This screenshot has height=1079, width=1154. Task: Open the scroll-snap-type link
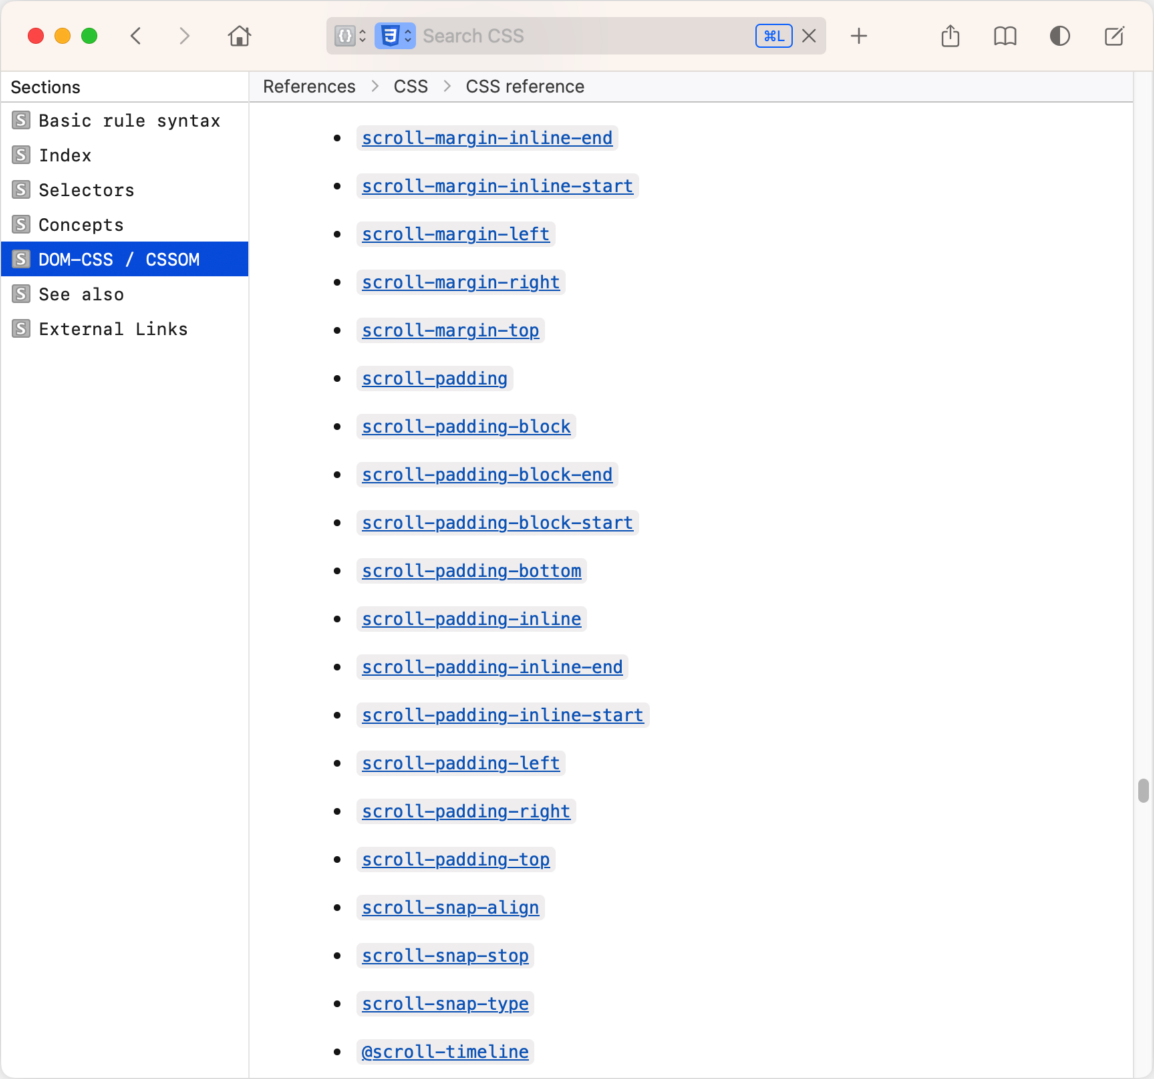pyautogui.click(x=445, y=1004)
